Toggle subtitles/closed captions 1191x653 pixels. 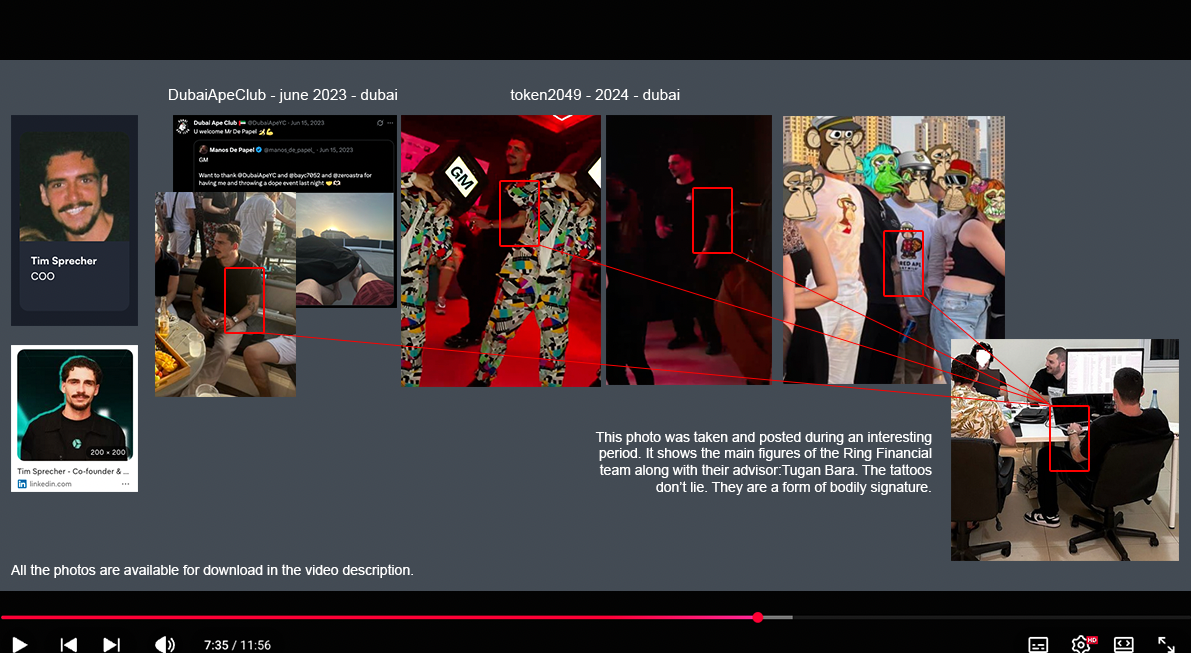click(1038, 645)
